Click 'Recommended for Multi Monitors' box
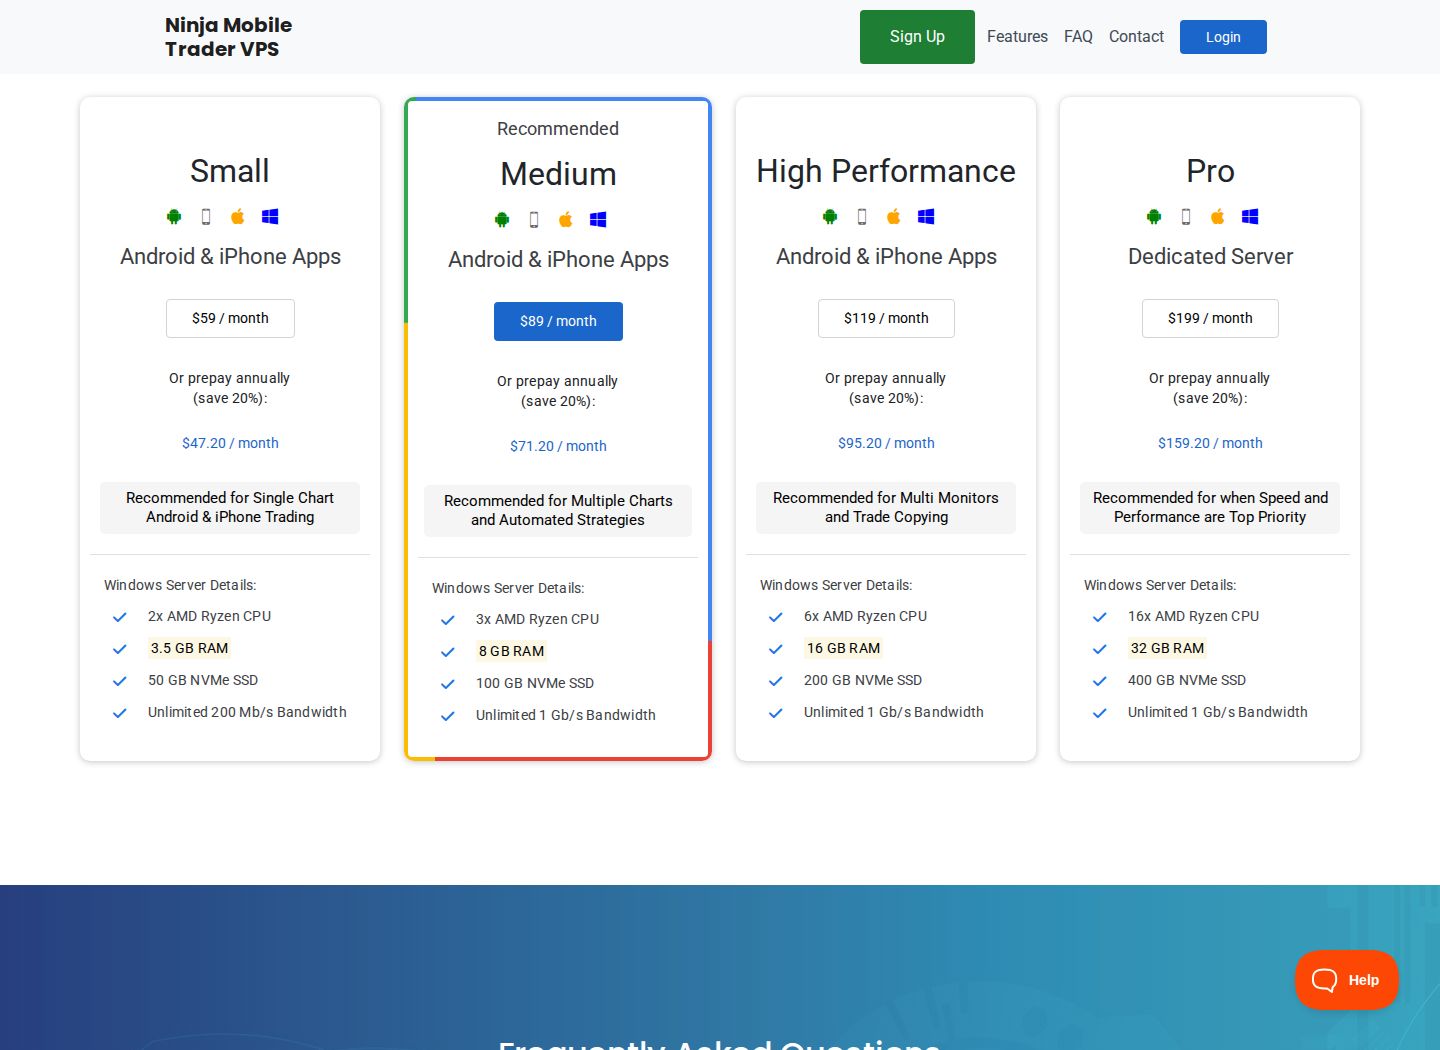The image size is (1440, 1050). (x=886, y=508)
